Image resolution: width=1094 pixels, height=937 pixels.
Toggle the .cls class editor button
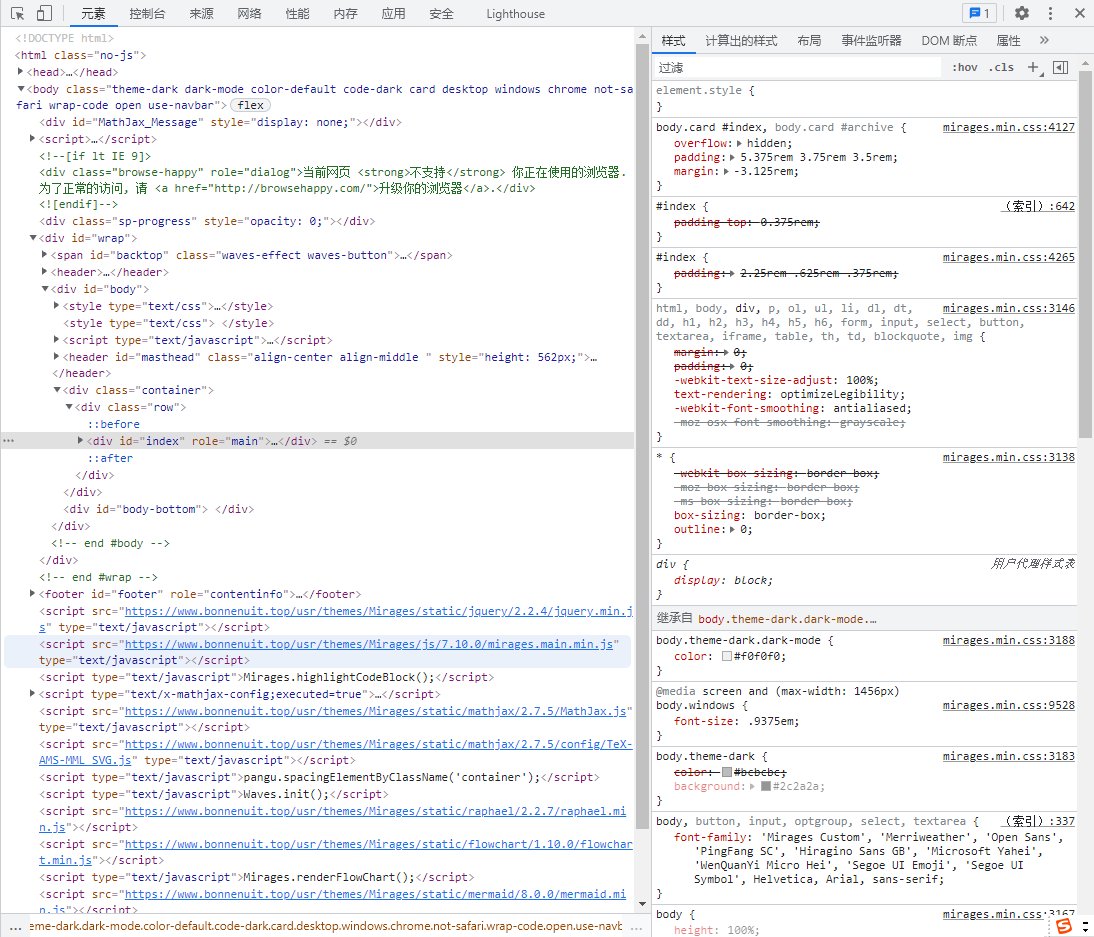pos(1001,67)
